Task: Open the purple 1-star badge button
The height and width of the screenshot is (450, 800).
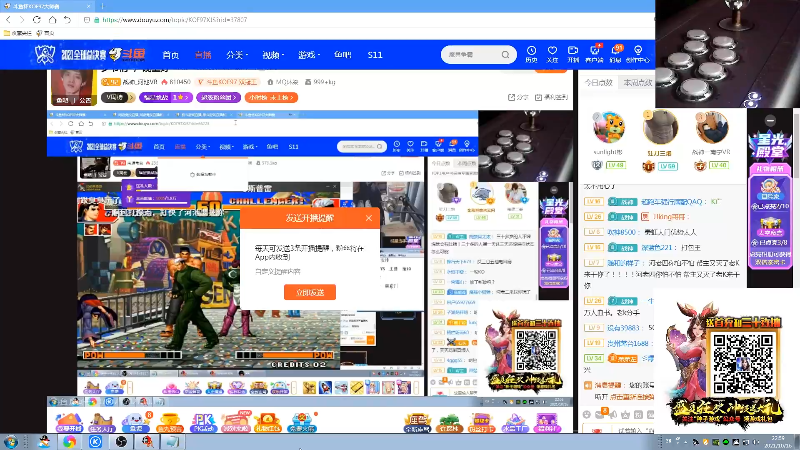Action: point(166,97)
